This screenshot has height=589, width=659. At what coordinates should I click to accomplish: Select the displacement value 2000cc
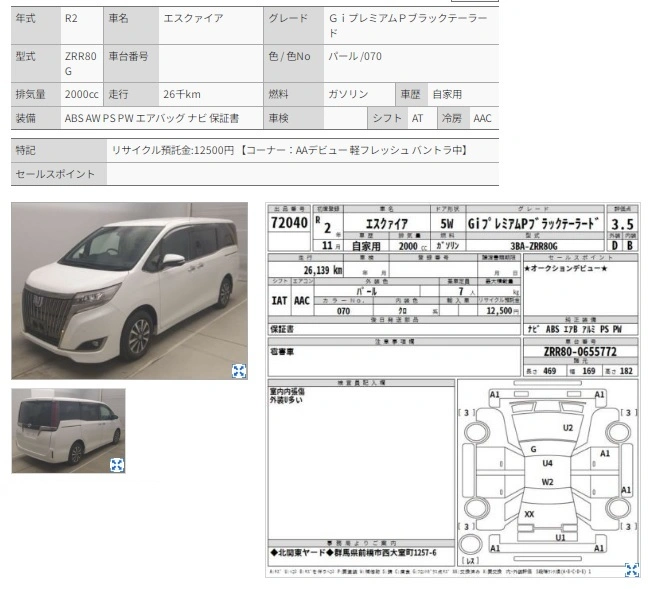tap(82, 94)
